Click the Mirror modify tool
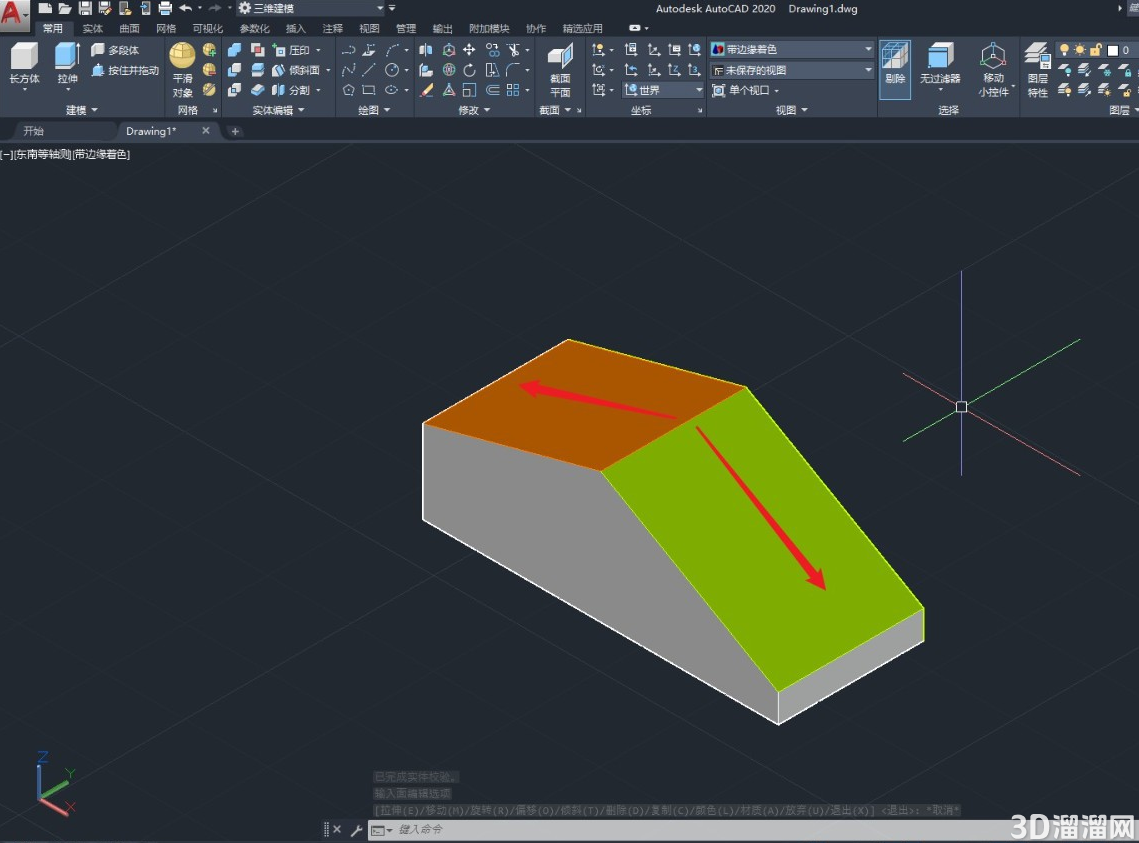 [x=426, y=50]
